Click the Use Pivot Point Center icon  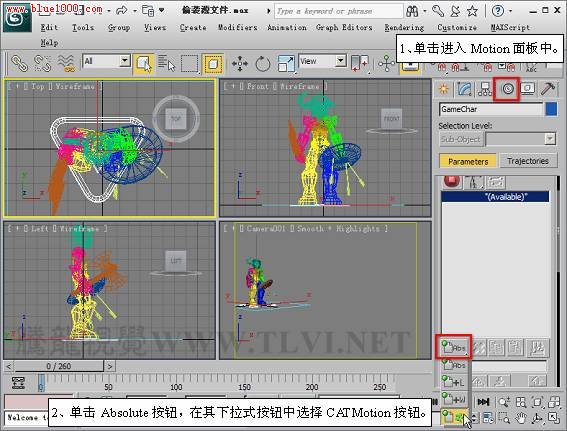point(359,63)
